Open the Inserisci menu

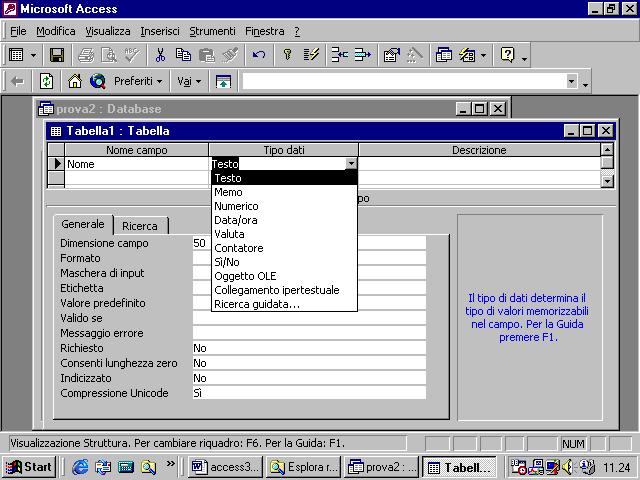(160, 31)
